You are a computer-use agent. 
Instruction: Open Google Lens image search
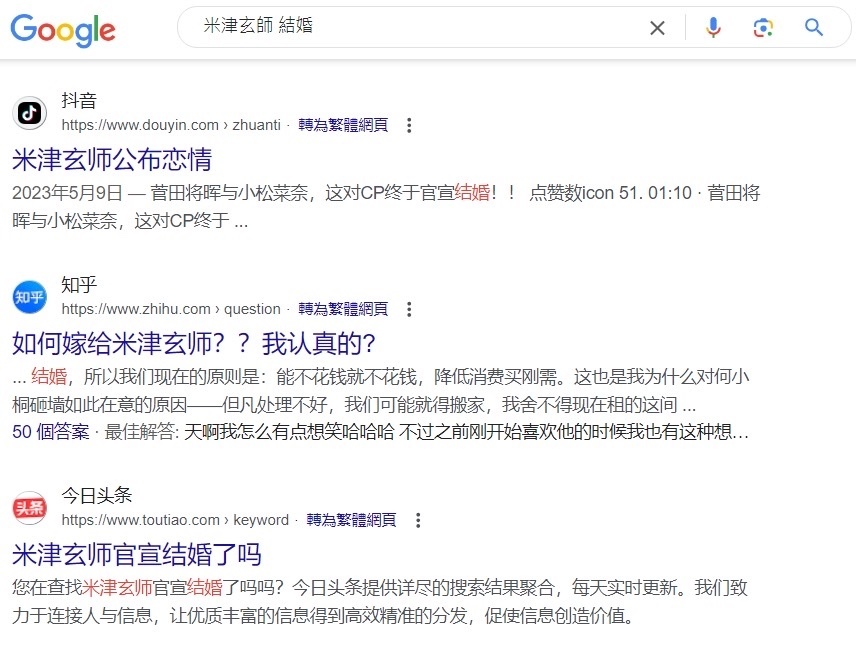(x=763, y=27)
